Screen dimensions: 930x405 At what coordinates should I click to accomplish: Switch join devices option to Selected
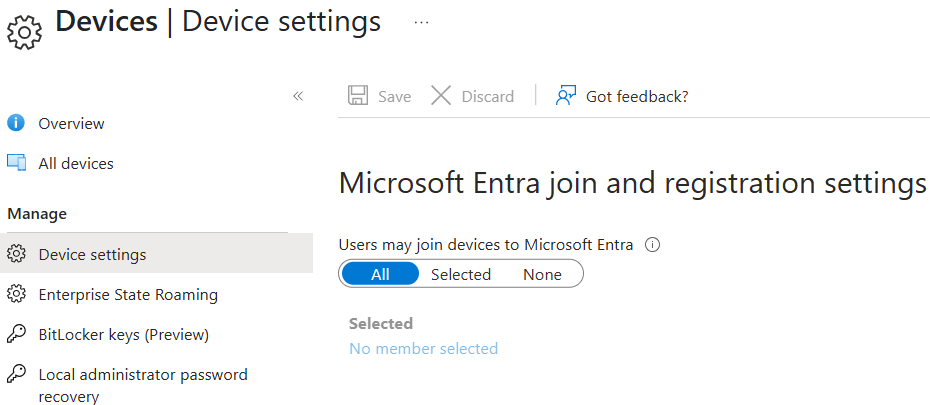pos(461,274)
